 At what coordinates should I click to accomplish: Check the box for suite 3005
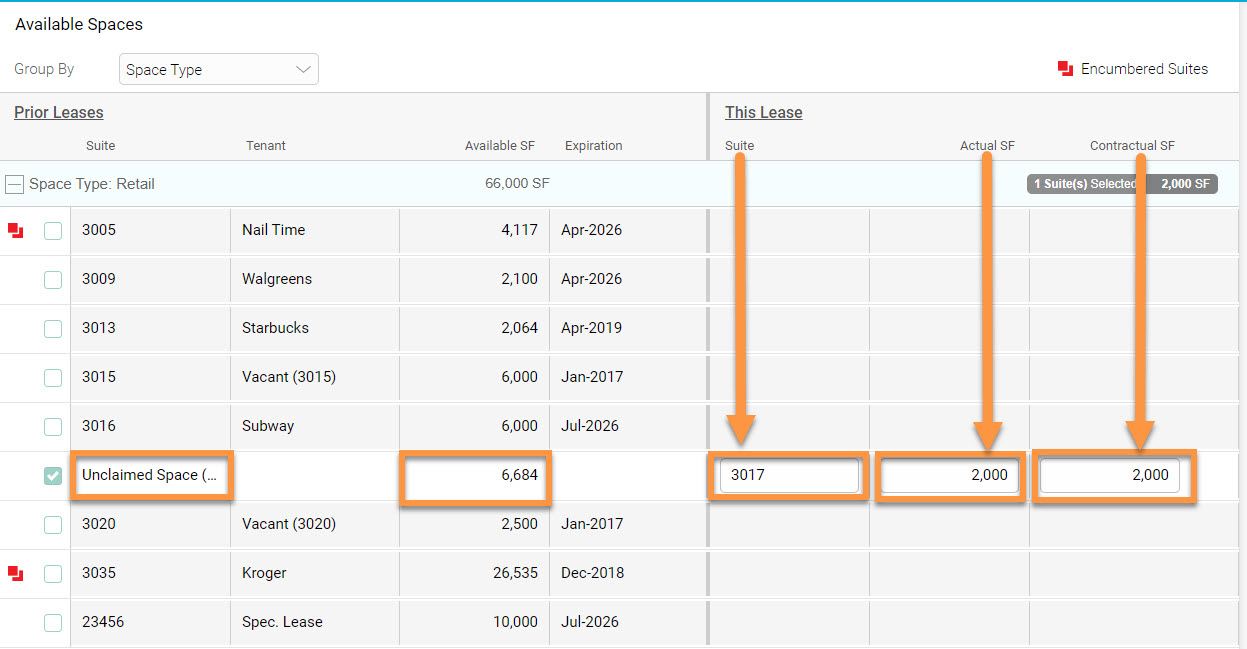[x=53, y=231]
